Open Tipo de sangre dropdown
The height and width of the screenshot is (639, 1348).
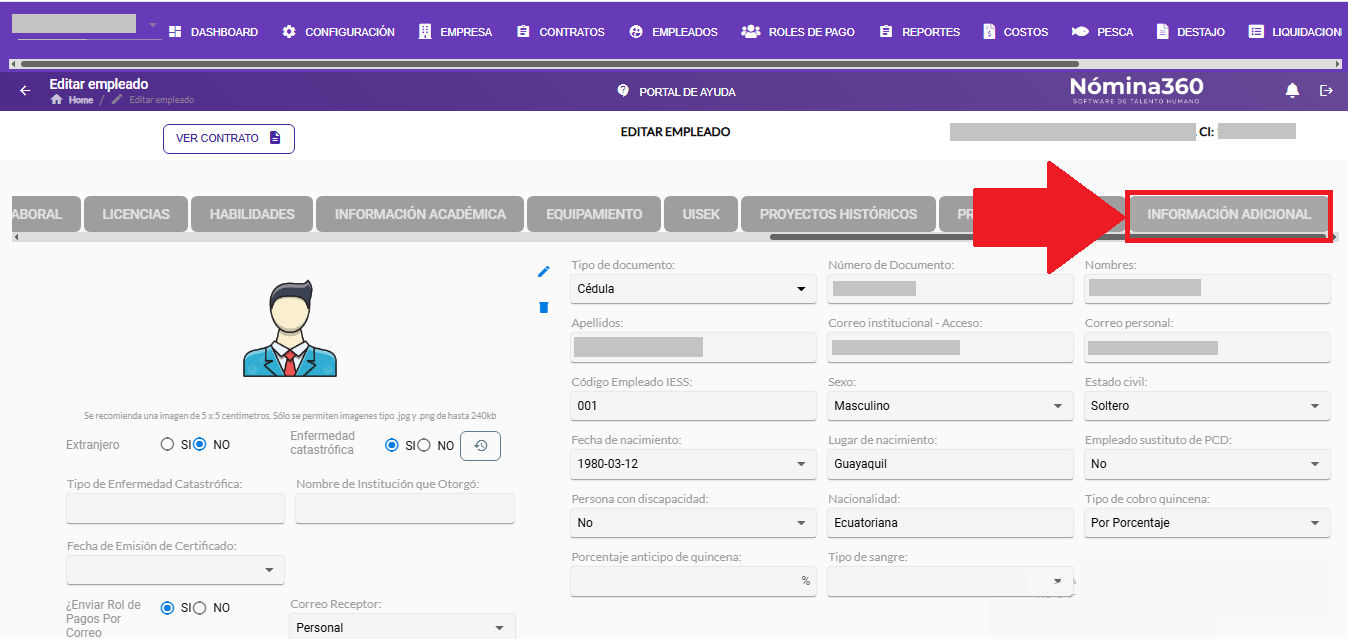pos(951,581)
